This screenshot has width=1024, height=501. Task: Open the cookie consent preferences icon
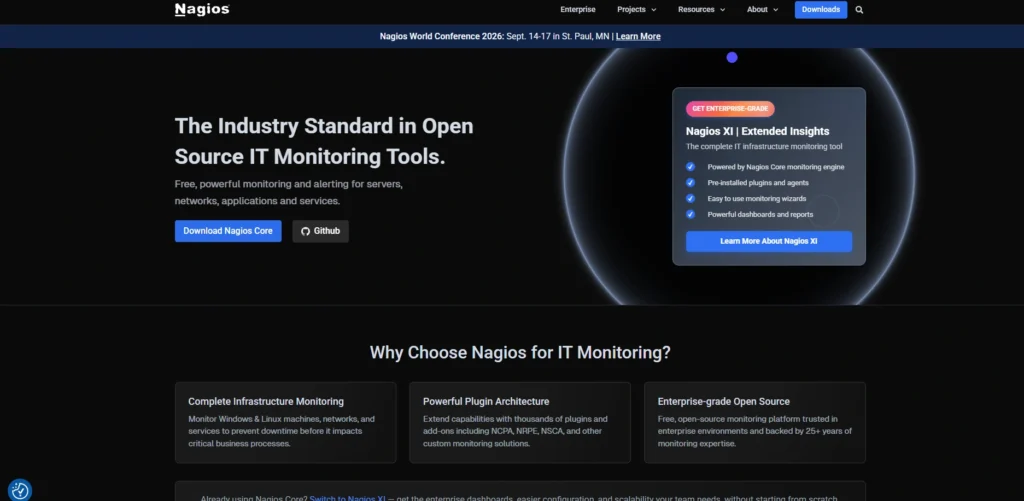(20, 490)
